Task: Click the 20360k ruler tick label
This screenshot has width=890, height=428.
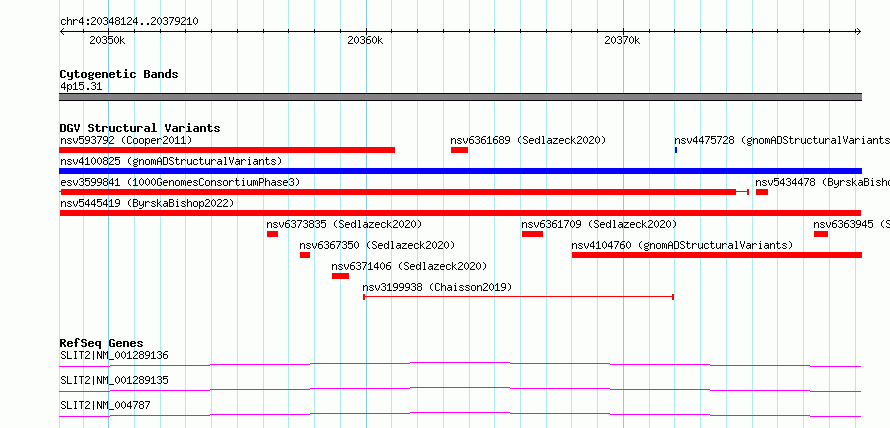Action: (x=365, y=40)
